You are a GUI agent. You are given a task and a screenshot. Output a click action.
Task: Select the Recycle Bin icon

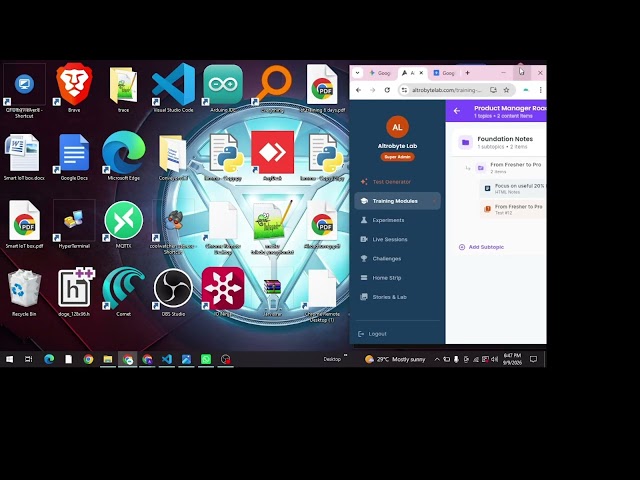coord(24,292)
